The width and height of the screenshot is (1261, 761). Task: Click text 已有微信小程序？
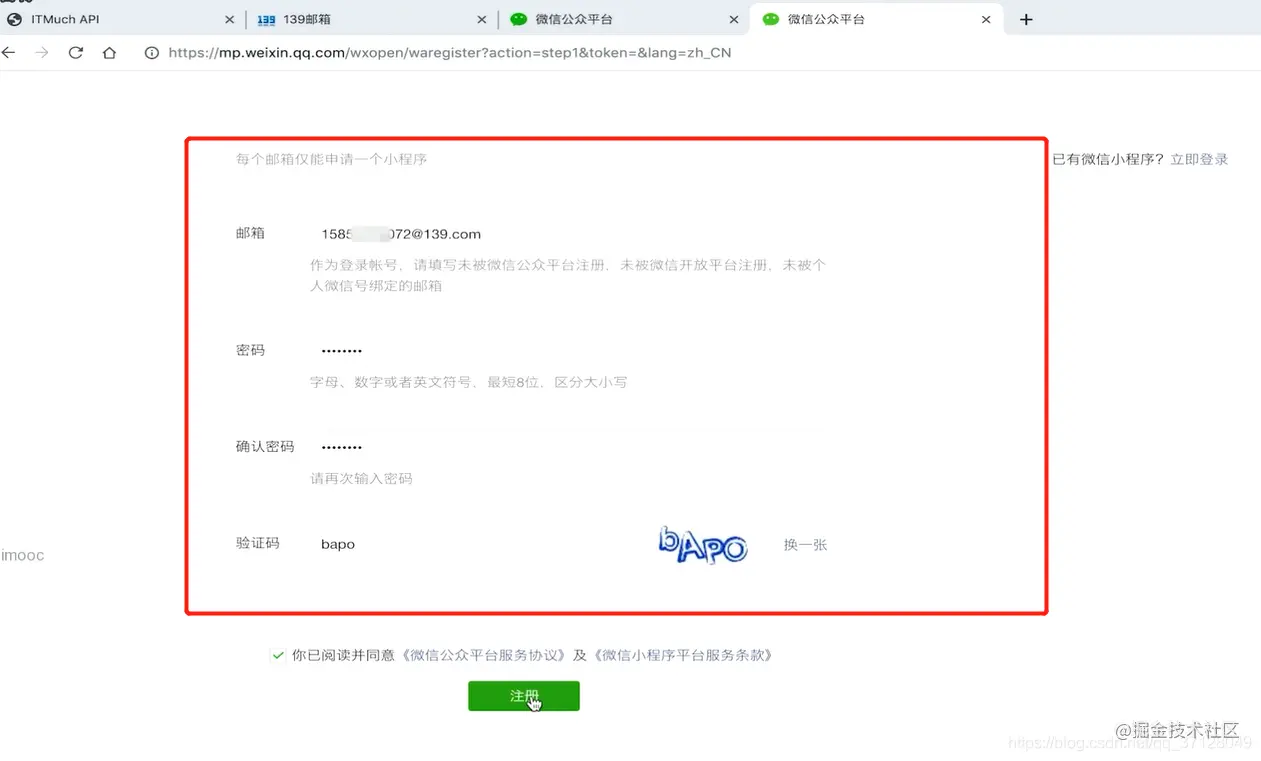tap(1109, 159)
